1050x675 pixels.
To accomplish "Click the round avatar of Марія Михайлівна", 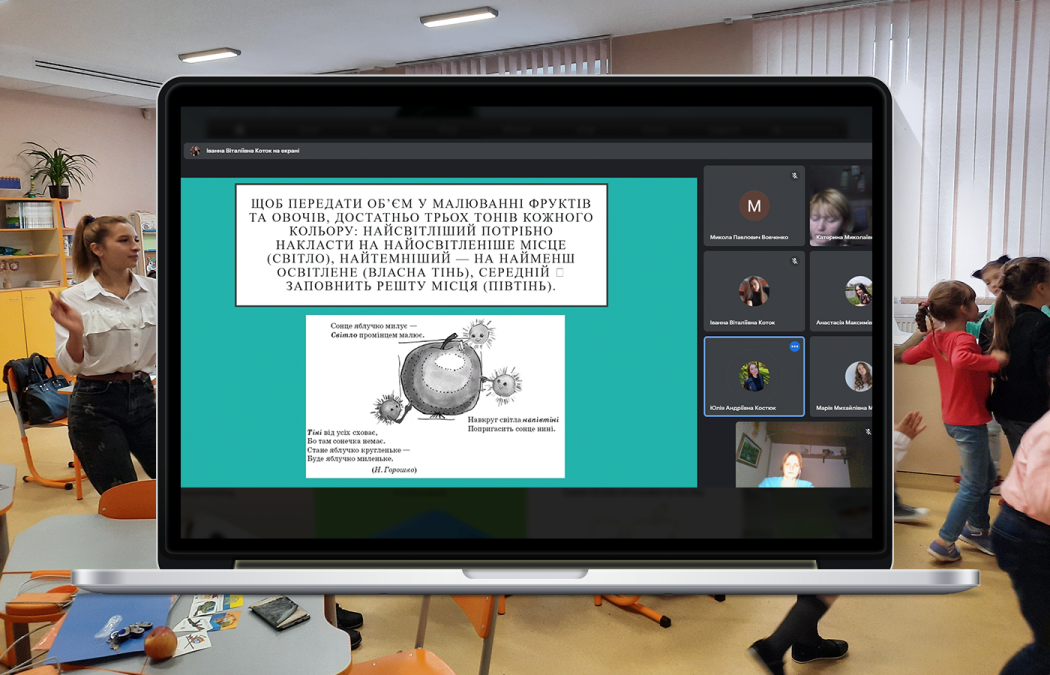I will click(858, 376).
